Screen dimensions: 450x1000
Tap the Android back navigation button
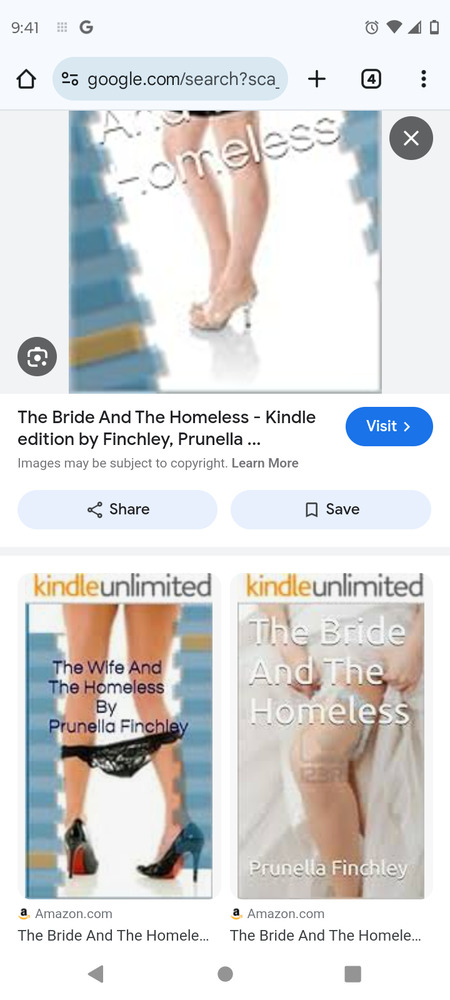(96, 973)
